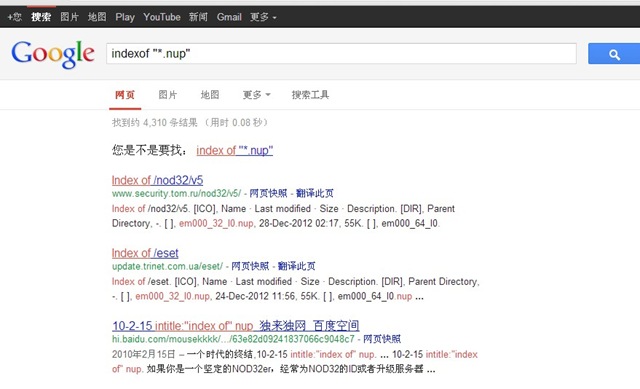640x389 pixels.
Task: Open result Index of /eset
Action: coord(145,253)
